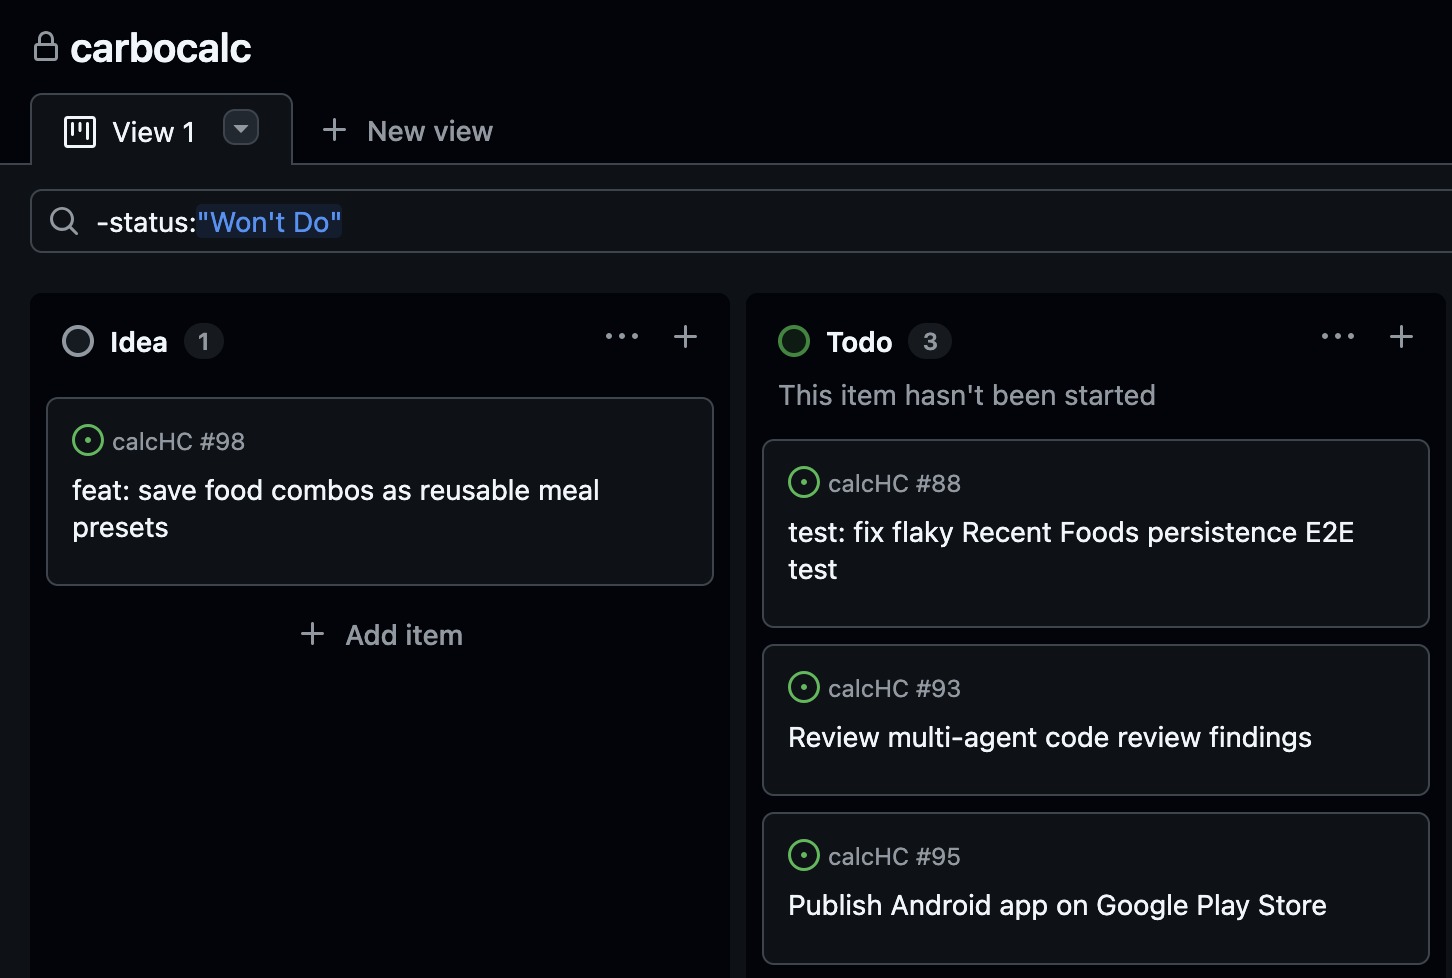Click the private lock icon beside carbocalc
Screen dimensions: 1452x978
click(46, 47)
